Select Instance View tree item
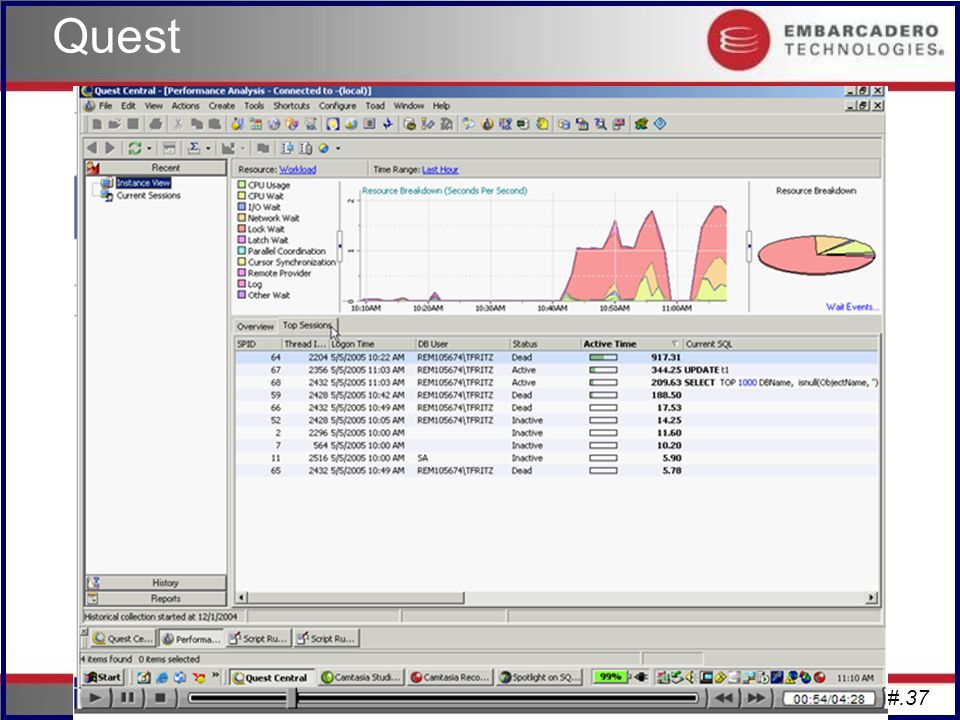This screenshot has height=720, width=960. [143, 183]
